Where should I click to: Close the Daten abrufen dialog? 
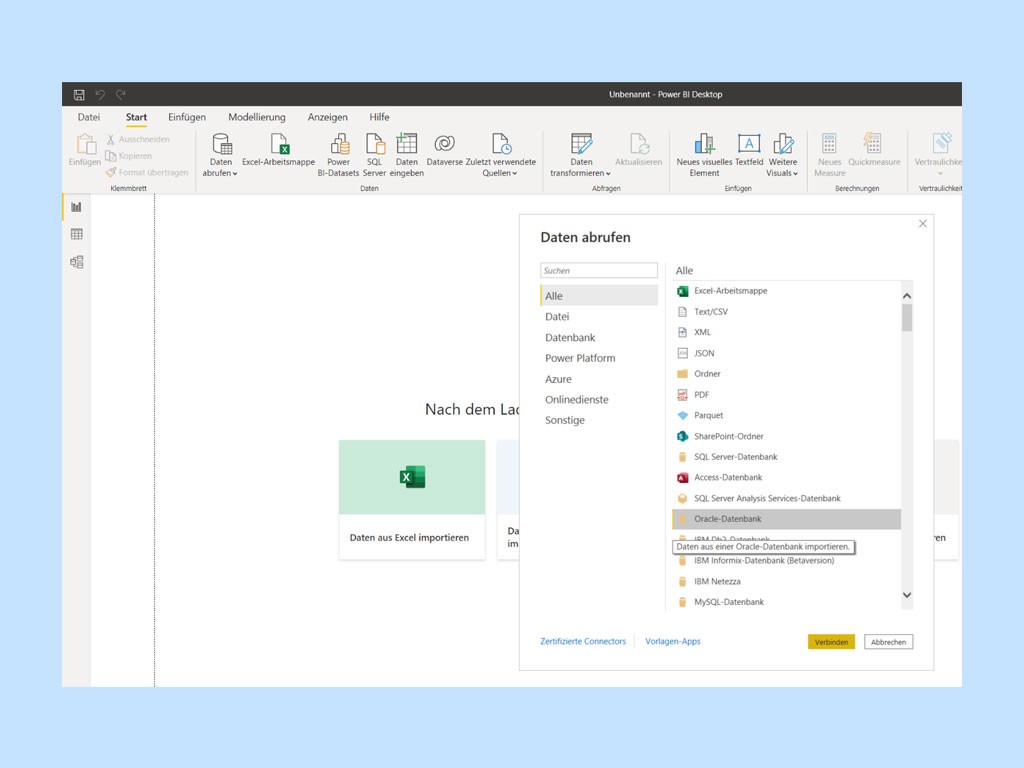(923, 223)
